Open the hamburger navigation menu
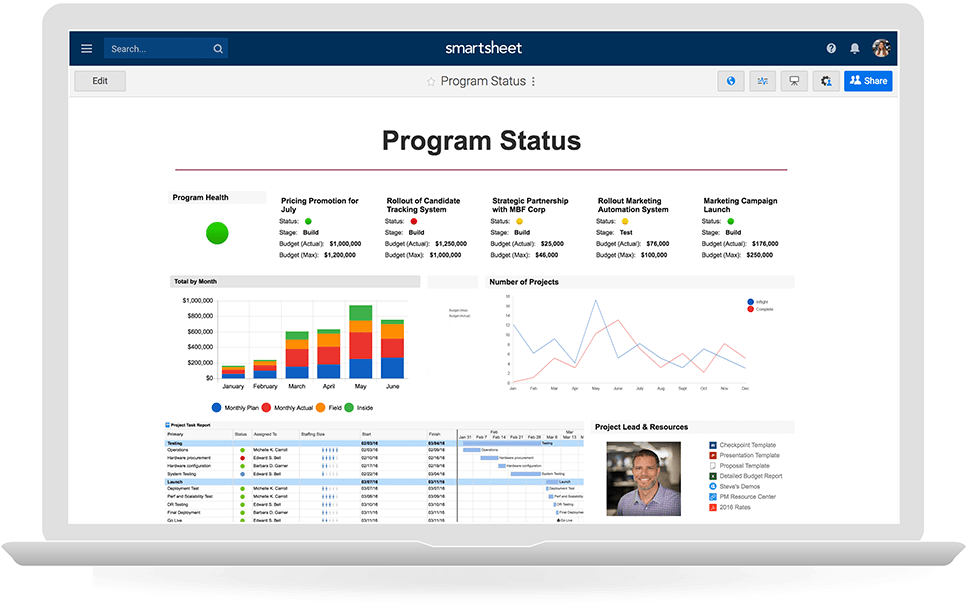Image resolution: width=967 pixels, height=604 pixels. pos(87,48)
